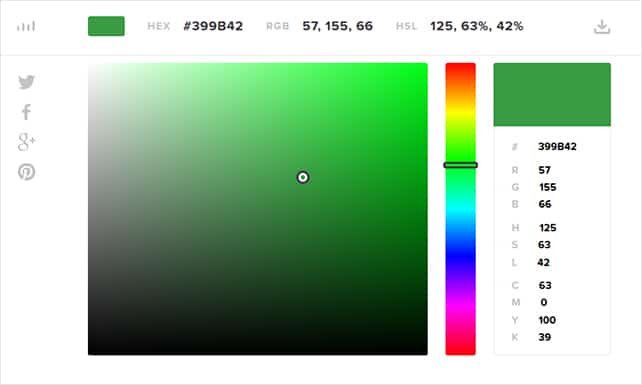This screenshot has width=642, height=385.
Task: Click the circular picker handle in gradient
Action: point(303,177)
